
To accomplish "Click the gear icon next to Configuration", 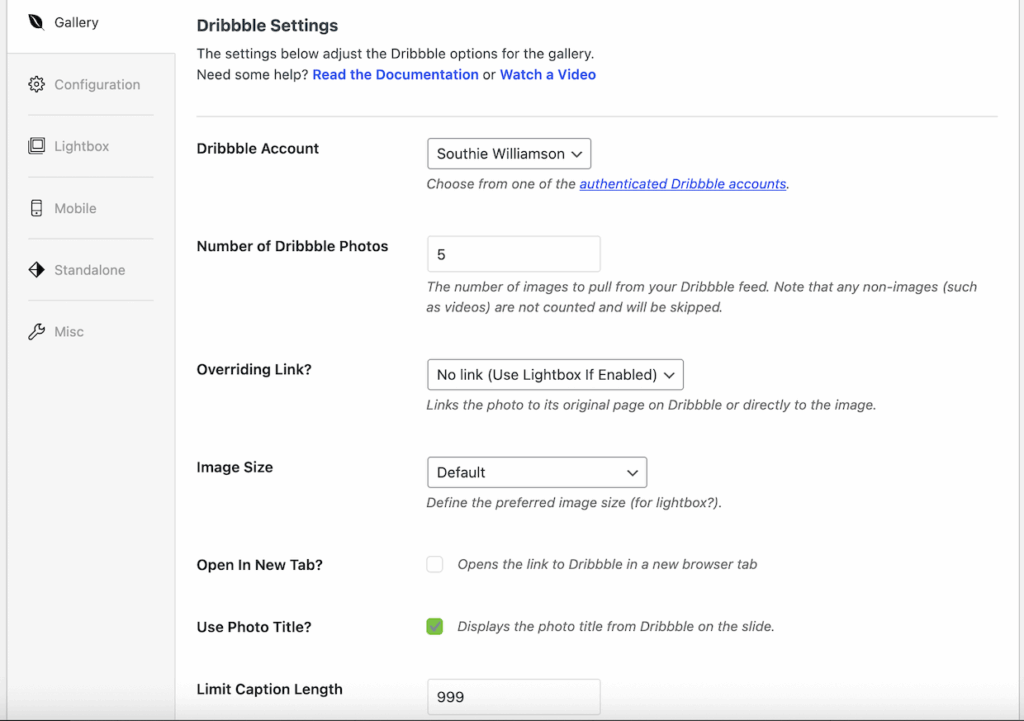I will (x=36, y=85).
